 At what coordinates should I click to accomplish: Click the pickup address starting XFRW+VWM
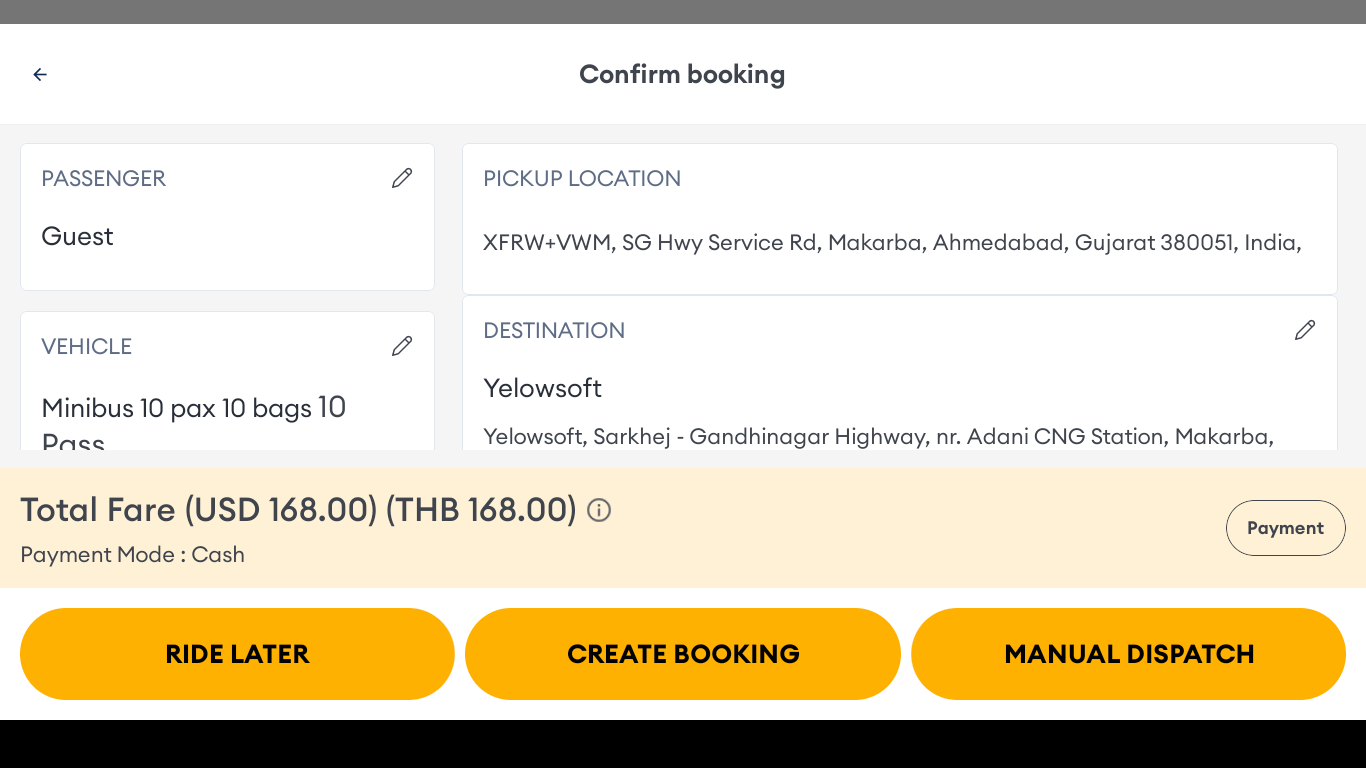pyautogui.click(x=892, y=243)
